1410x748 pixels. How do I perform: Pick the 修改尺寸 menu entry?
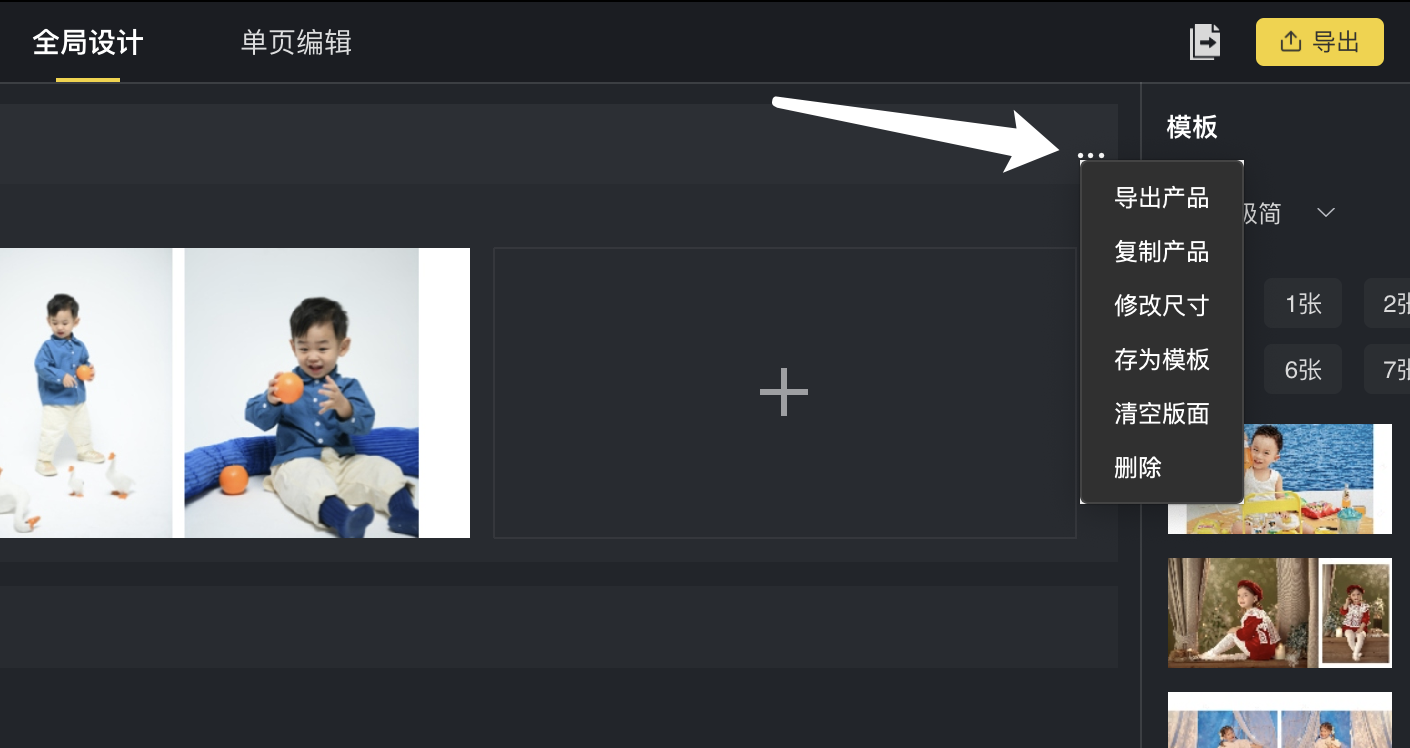click(1162, 305)
